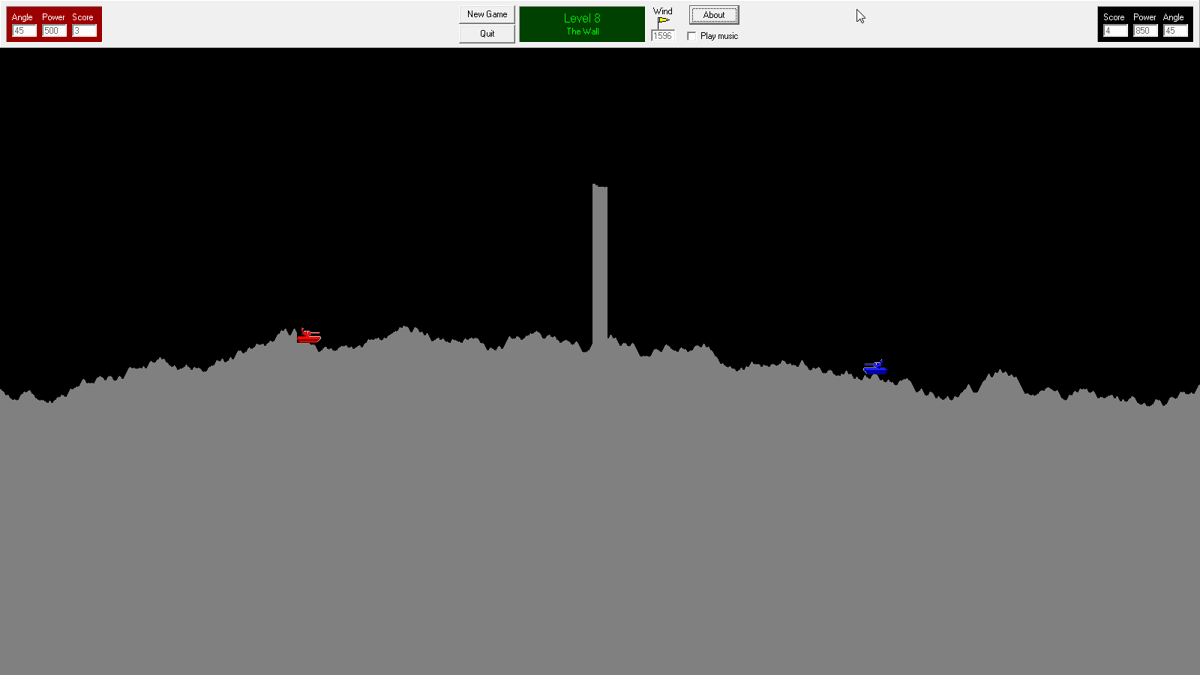
Task: Click 'The Wall' level name text
Action: 582,32
